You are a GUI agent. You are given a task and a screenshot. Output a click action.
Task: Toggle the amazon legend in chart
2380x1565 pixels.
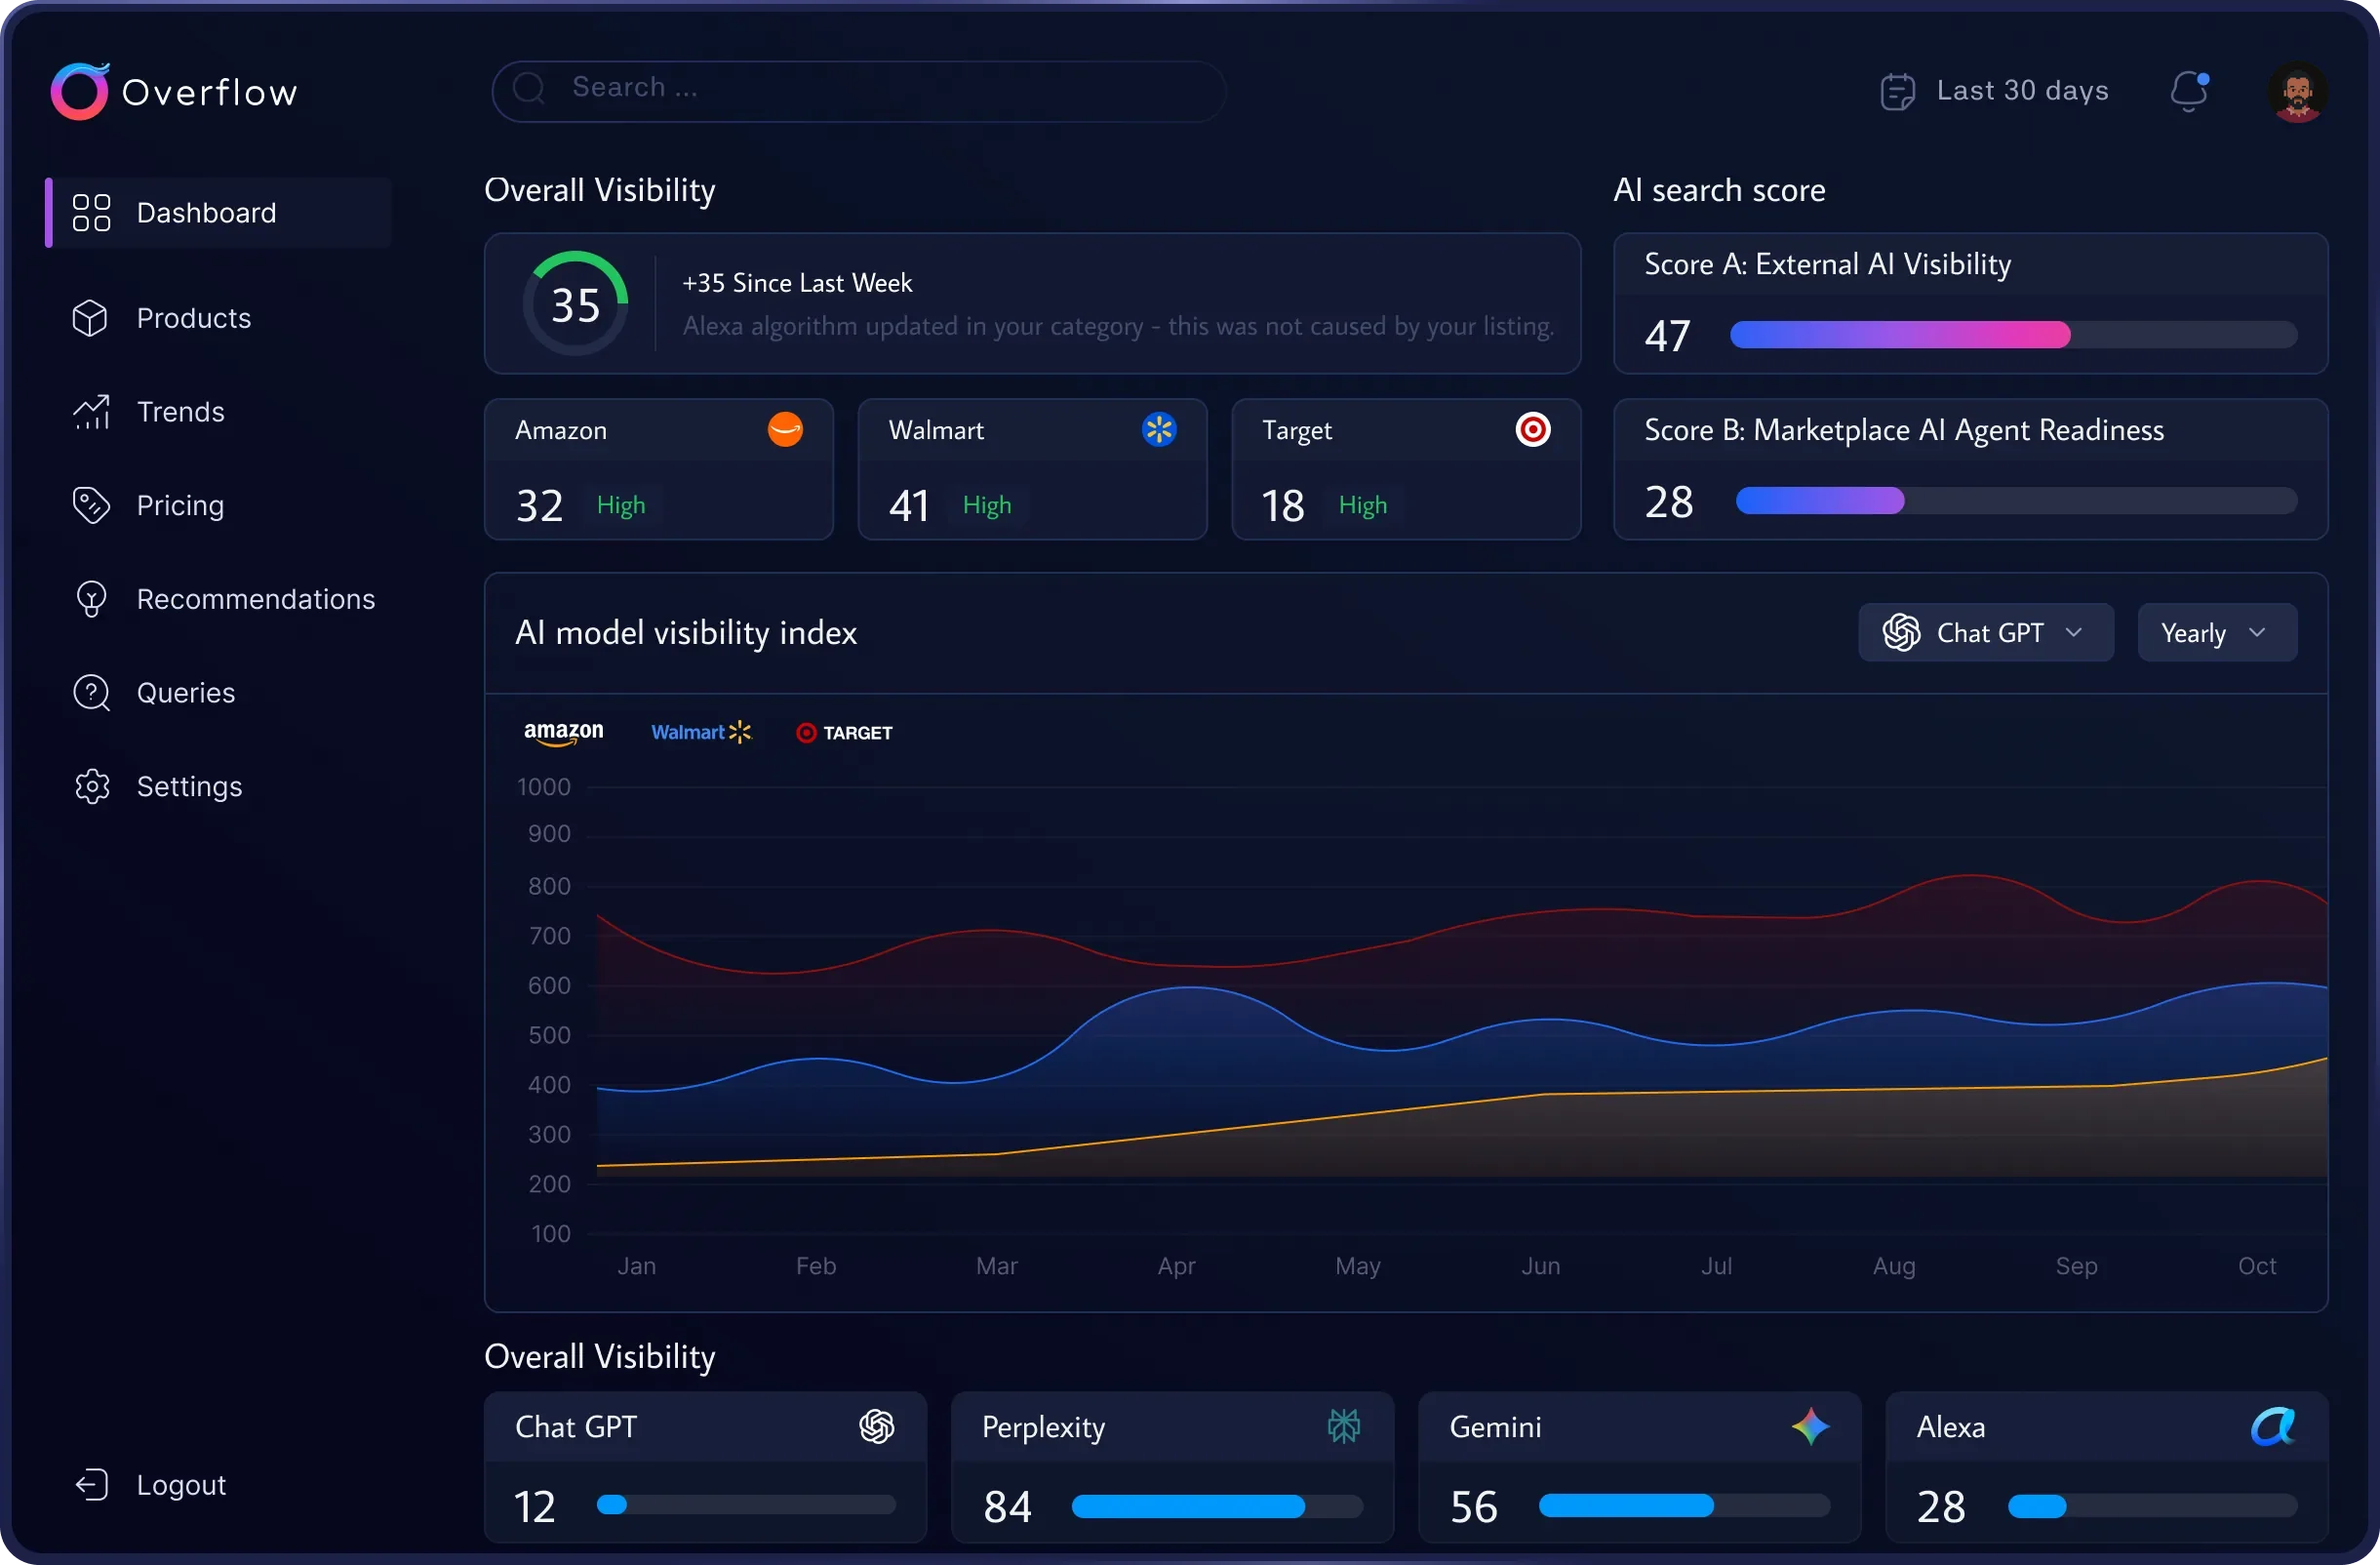(x=563, y=732)
